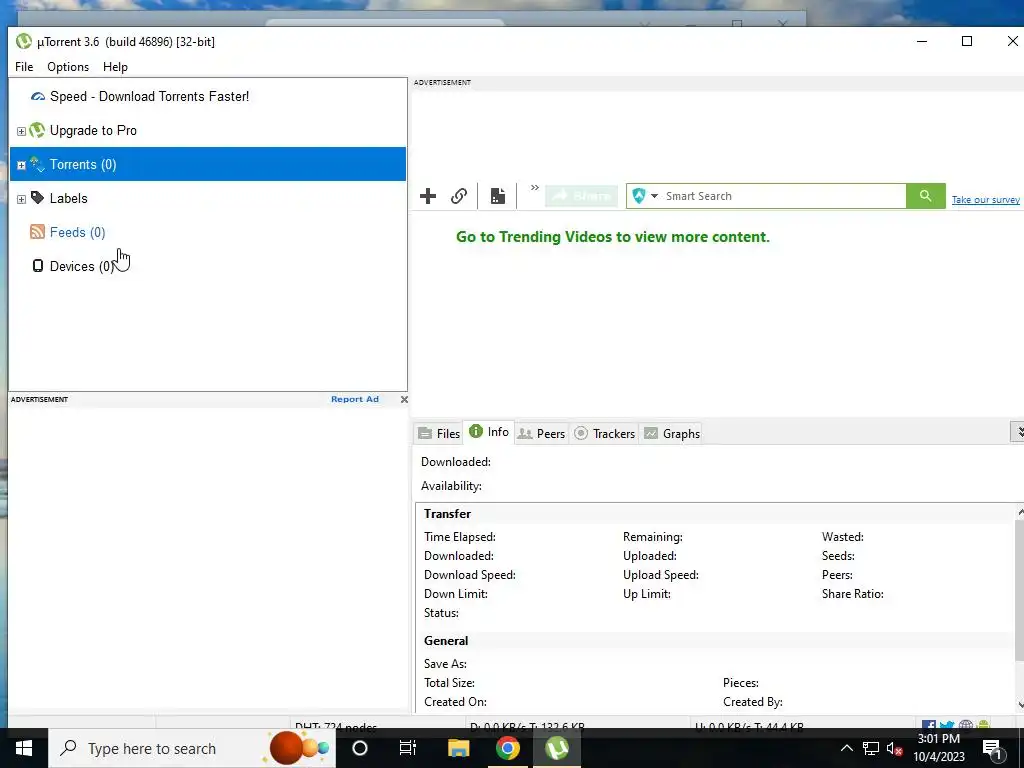Open the Windows Start menu

pos(24,748)
